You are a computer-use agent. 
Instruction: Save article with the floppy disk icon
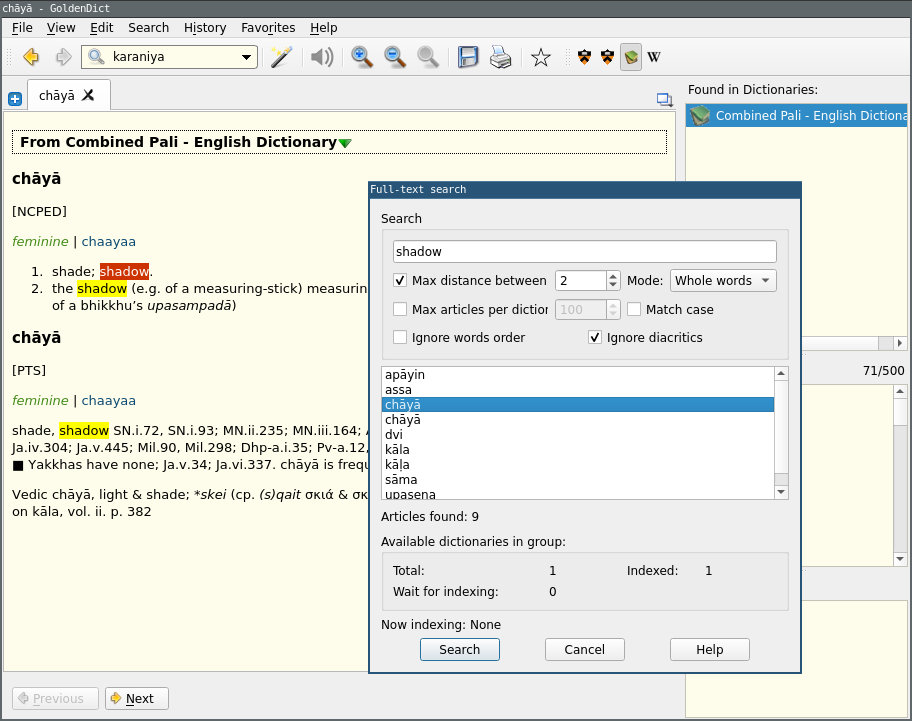(468, 57)
